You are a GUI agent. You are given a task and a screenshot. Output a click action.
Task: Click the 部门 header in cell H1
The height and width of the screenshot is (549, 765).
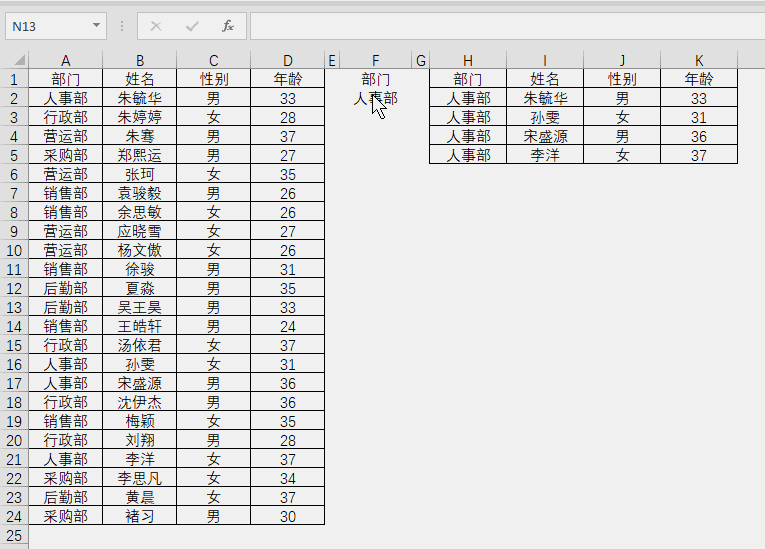[468, 79]
